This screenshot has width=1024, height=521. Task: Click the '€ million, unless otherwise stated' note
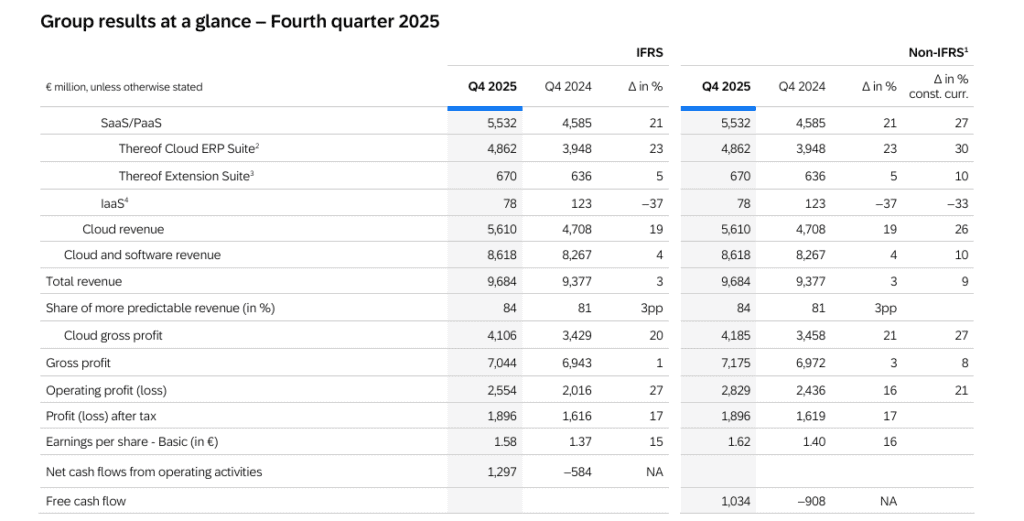click(124, 87)
